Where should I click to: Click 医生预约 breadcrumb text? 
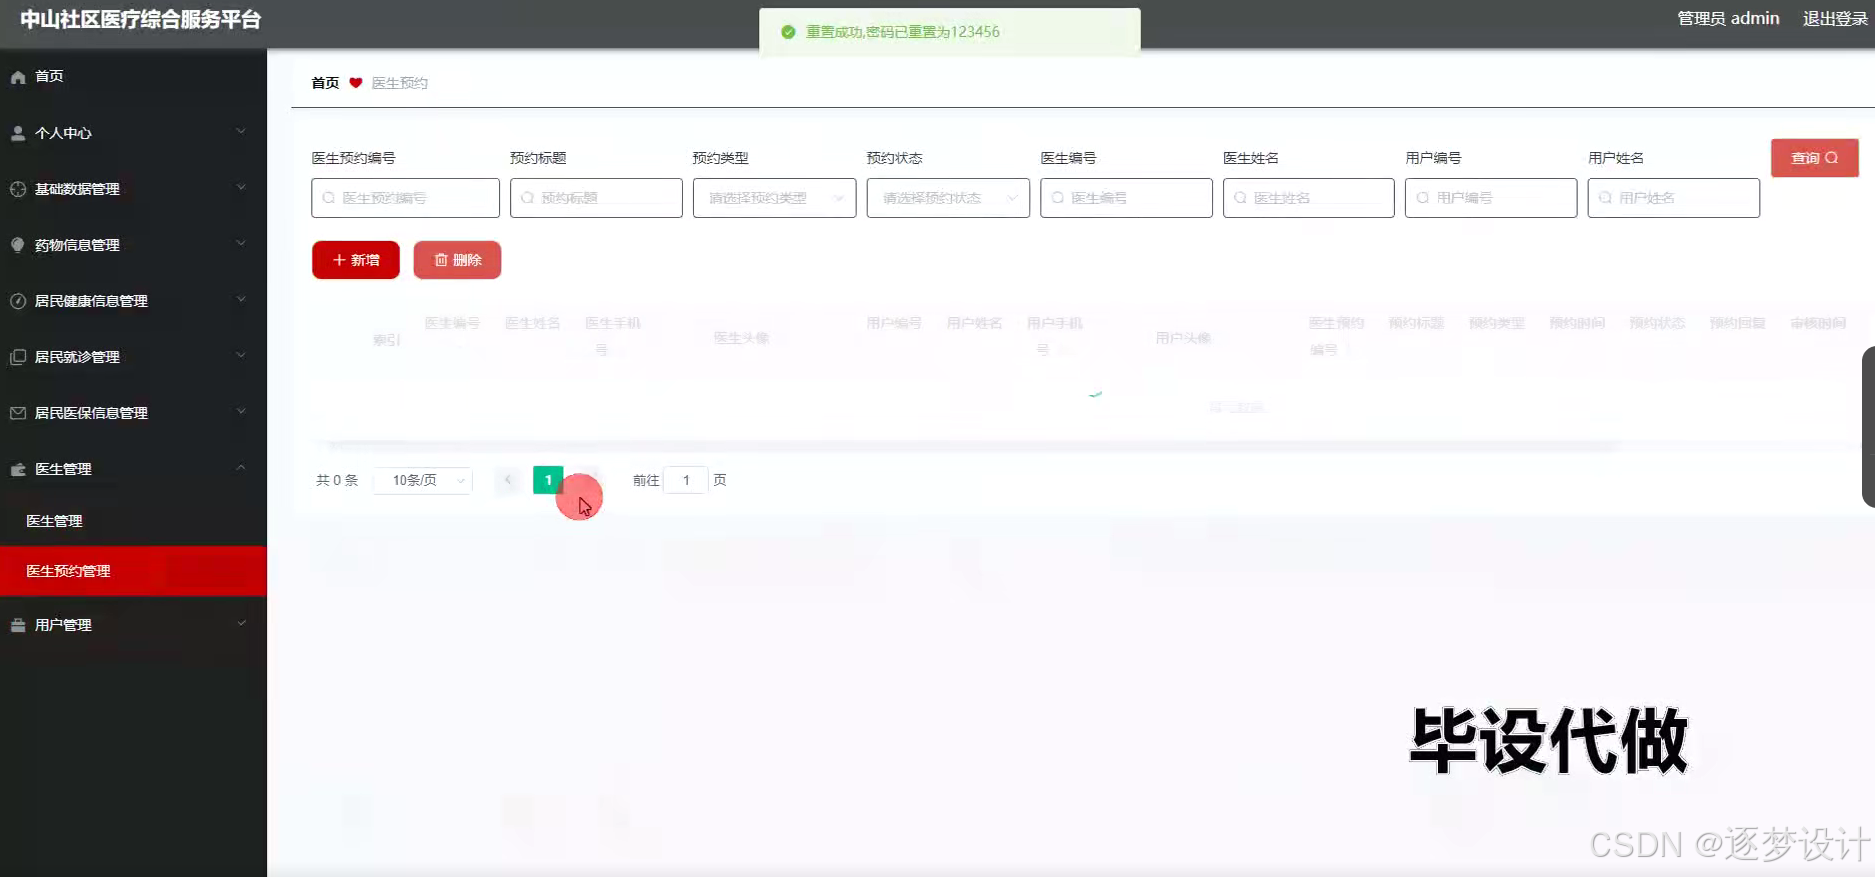tap(400, 83)
